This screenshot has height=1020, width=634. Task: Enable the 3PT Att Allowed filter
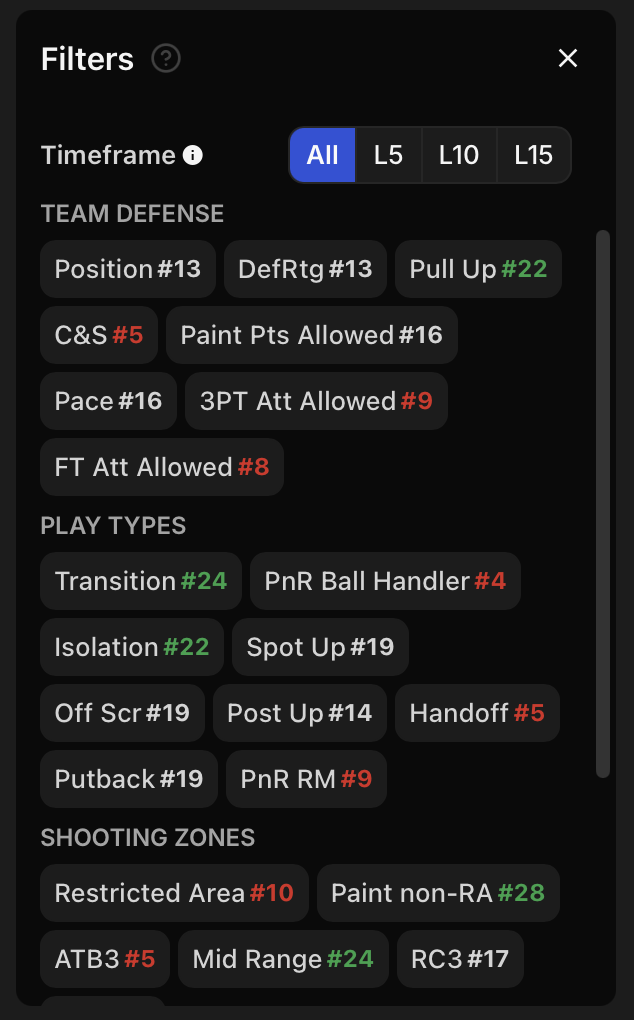click(x=316, y=401)
